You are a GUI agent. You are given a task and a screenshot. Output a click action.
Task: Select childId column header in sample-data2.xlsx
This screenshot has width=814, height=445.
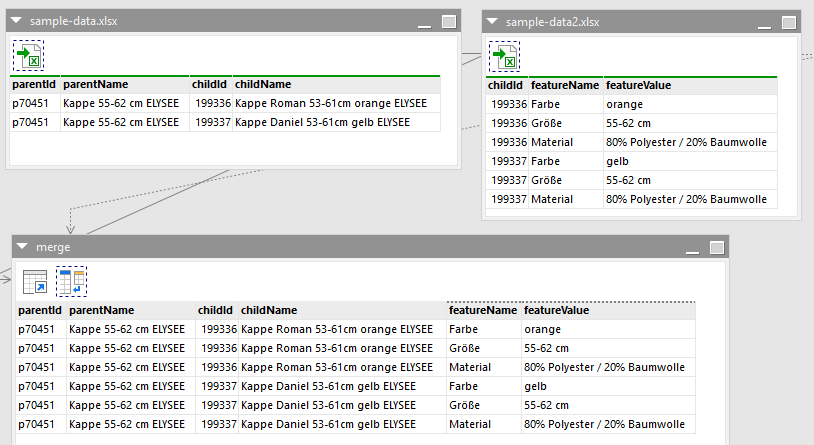507,86
